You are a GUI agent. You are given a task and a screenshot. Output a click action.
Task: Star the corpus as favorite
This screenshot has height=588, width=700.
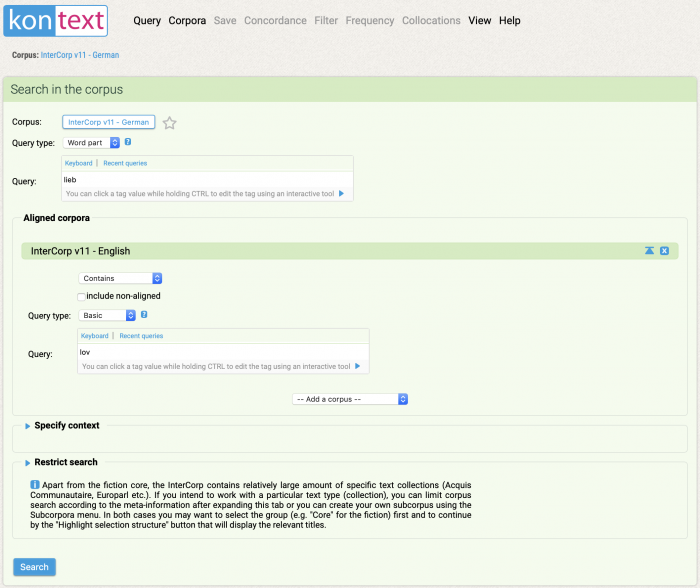(170, 123)
